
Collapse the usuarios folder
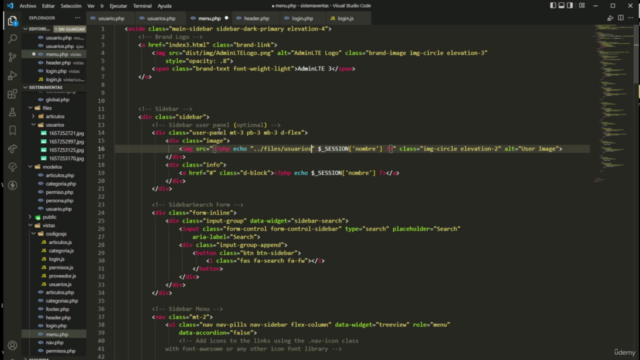coord(33,125)
